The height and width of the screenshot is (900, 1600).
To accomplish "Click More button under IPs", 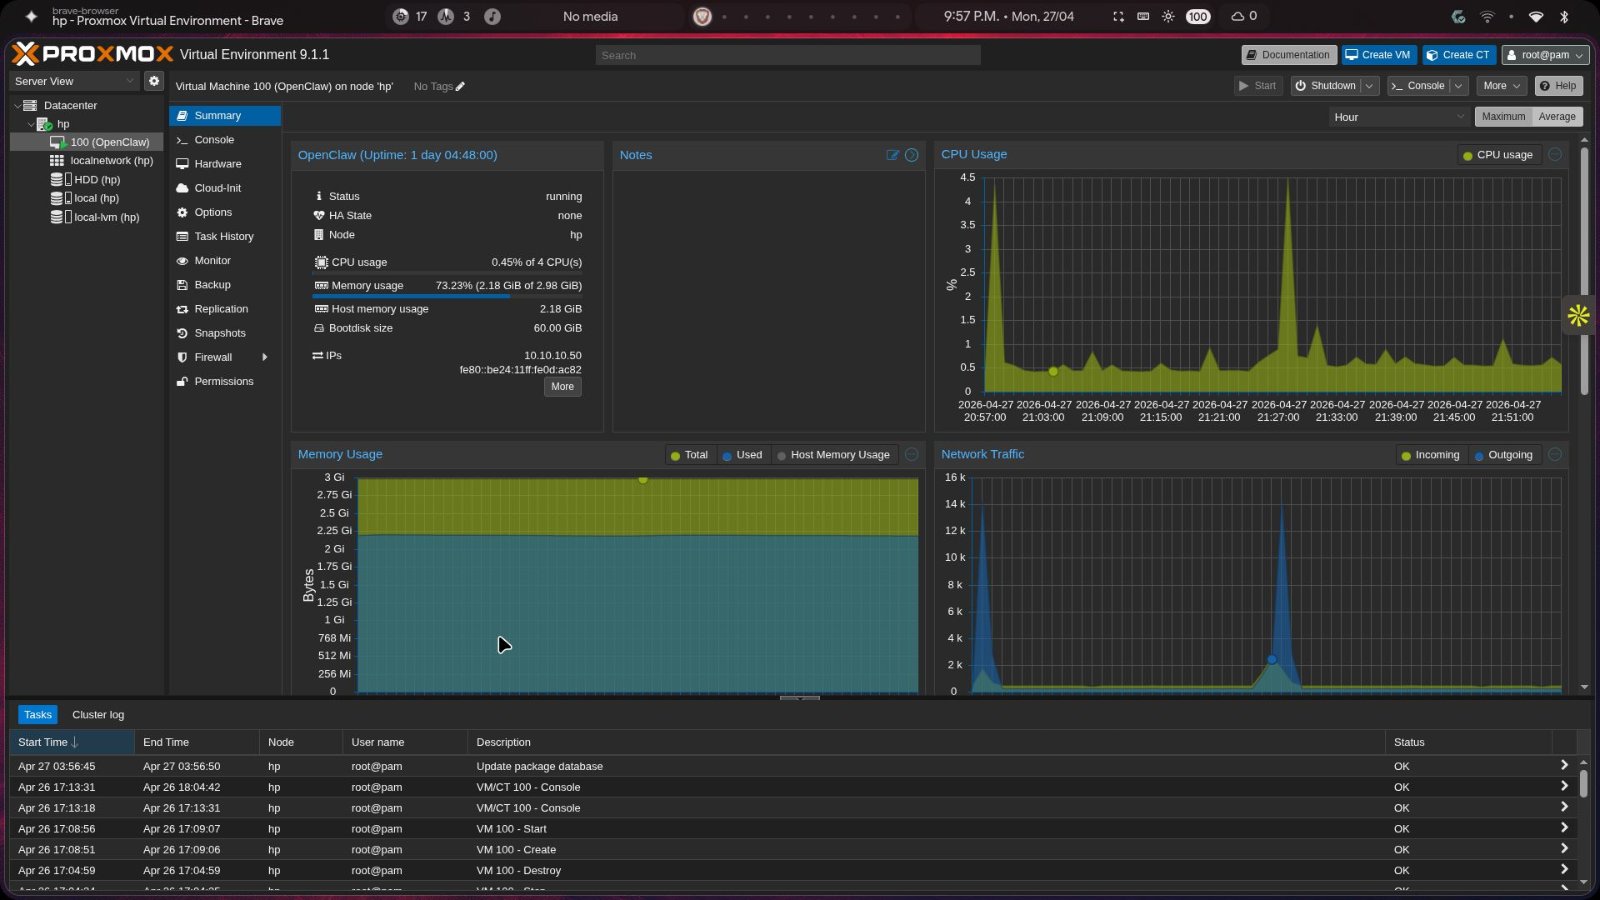I will (563, 387).
